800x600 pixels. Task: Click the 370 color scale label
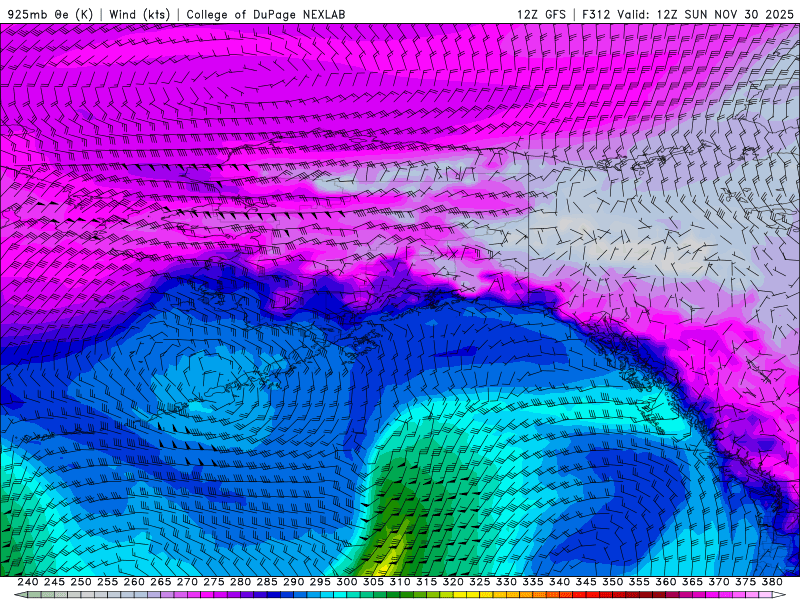719,582
